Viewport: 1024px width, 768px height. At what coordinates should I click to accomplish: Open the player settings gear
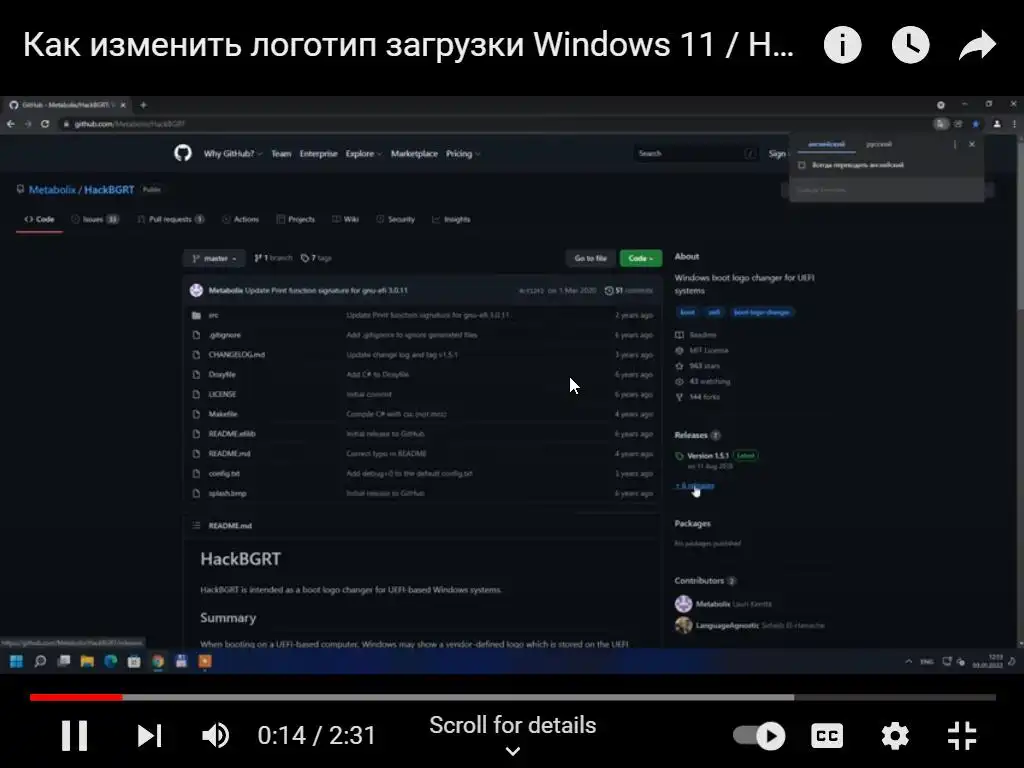pos(895,736)
